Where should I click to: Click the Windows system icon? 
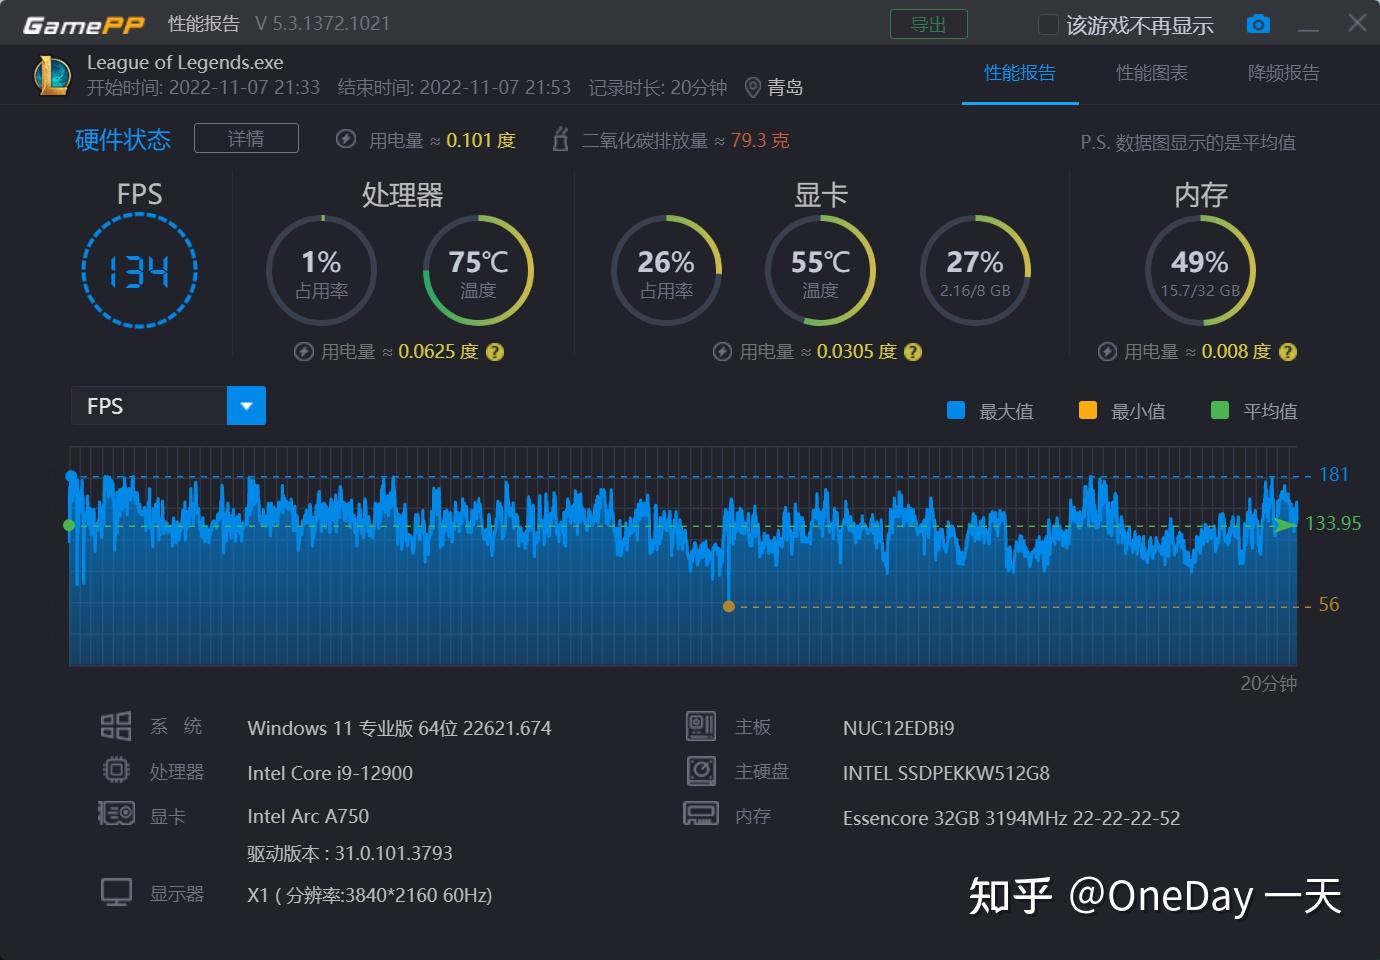coord(116,726)
